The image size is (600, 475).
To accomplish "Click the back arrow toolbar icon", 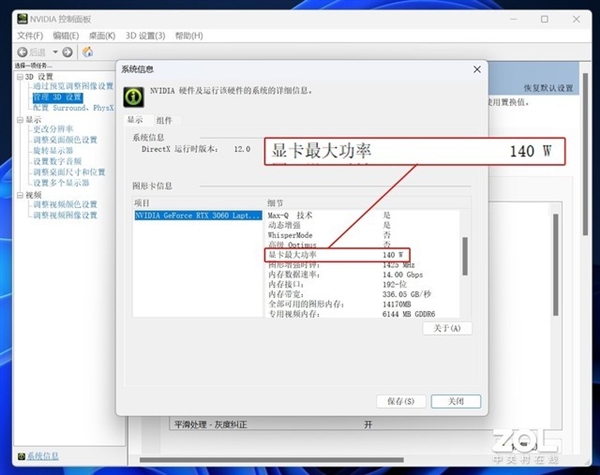I will coord(22,52).
